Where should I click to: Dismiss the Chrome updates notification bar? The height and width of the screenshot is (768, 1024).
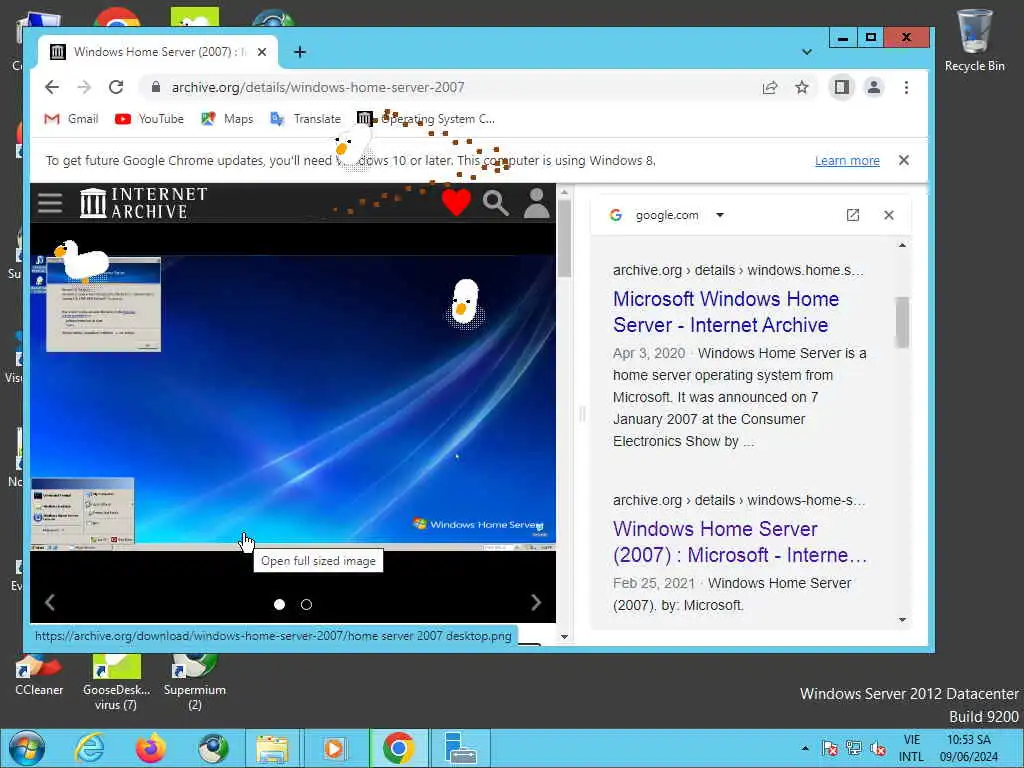pos(904,160)
